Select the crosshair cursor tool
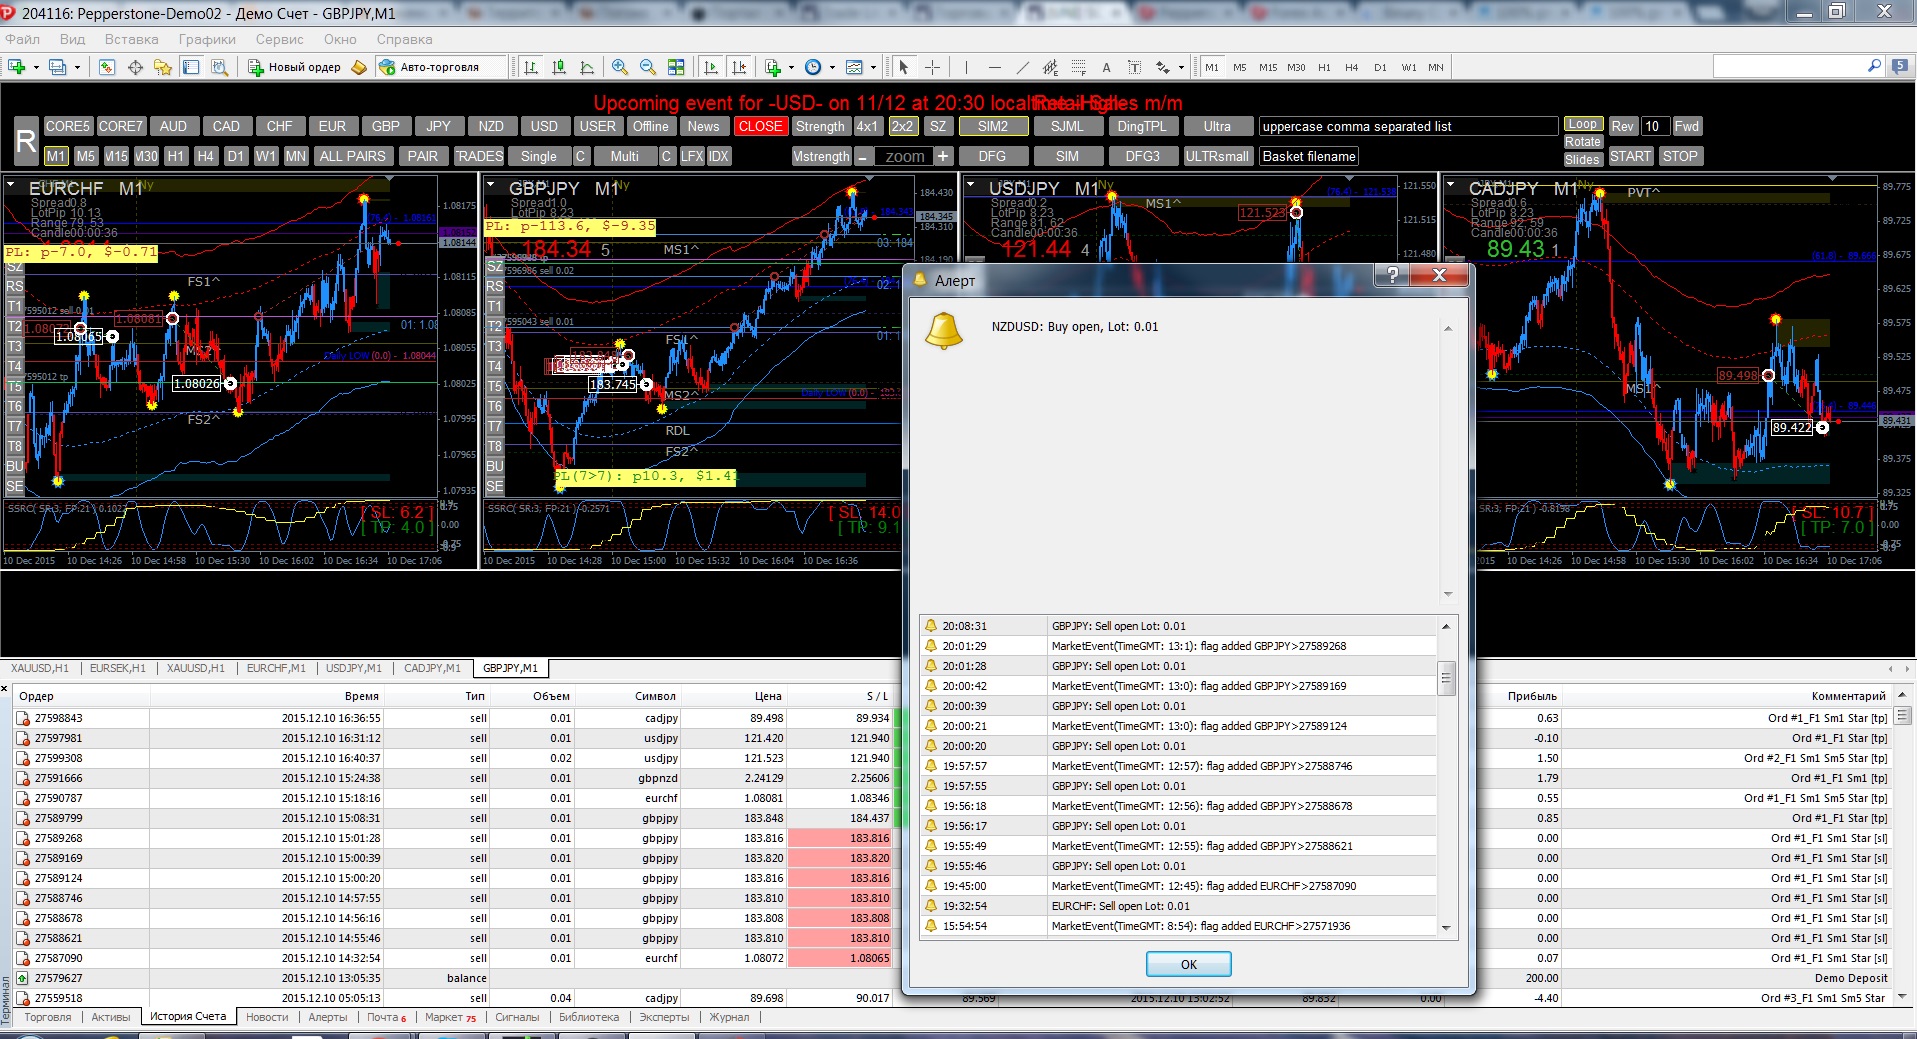 pos(932,67)
